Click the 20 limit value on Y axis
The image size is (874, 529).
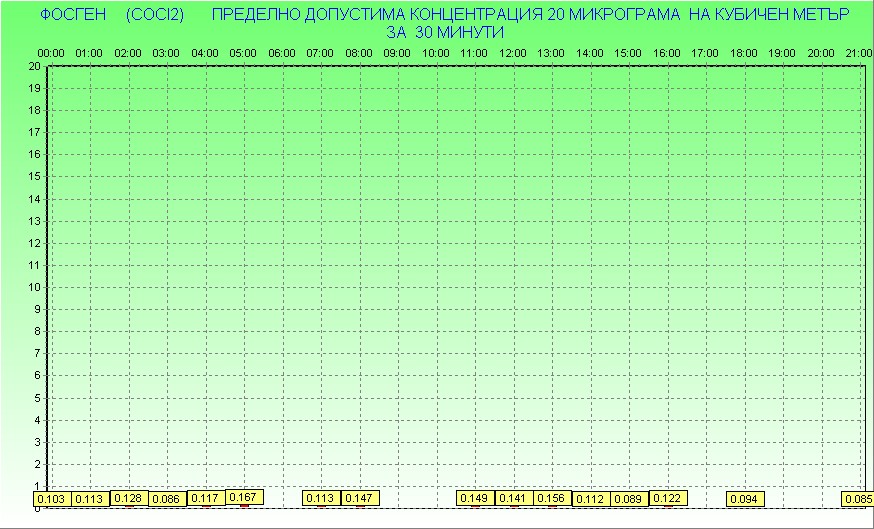(x=34, y=66)
